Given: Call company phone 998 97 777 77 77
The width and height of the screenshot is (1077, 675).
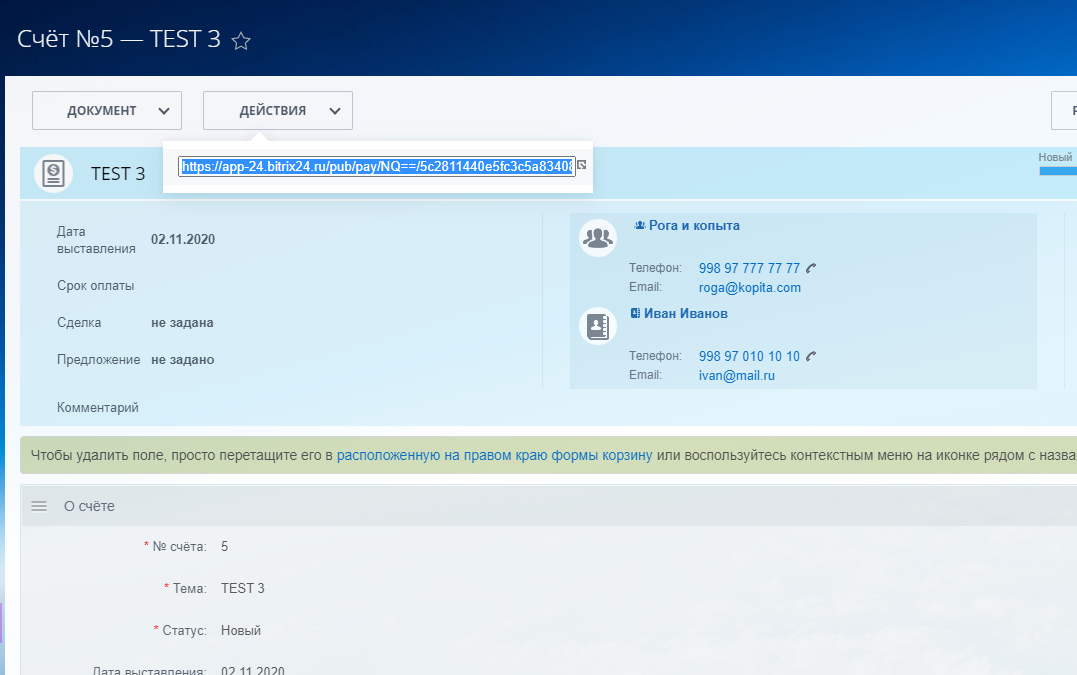Looking at the screenshot, I should (x=749, y=268).
